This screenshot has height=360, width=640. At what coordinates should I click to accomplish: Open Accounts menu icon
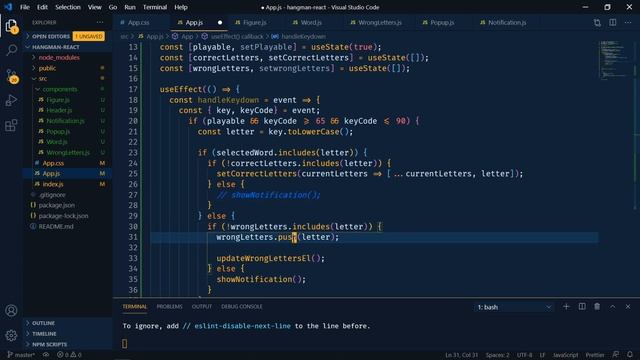coord(11,311)
